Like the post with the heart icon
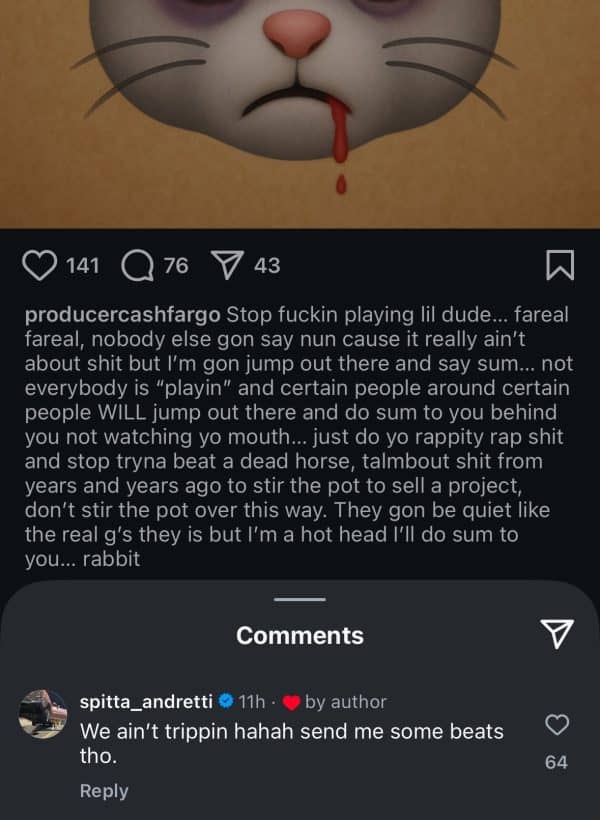This screenshot has width=600, height=820. (38, 265)
